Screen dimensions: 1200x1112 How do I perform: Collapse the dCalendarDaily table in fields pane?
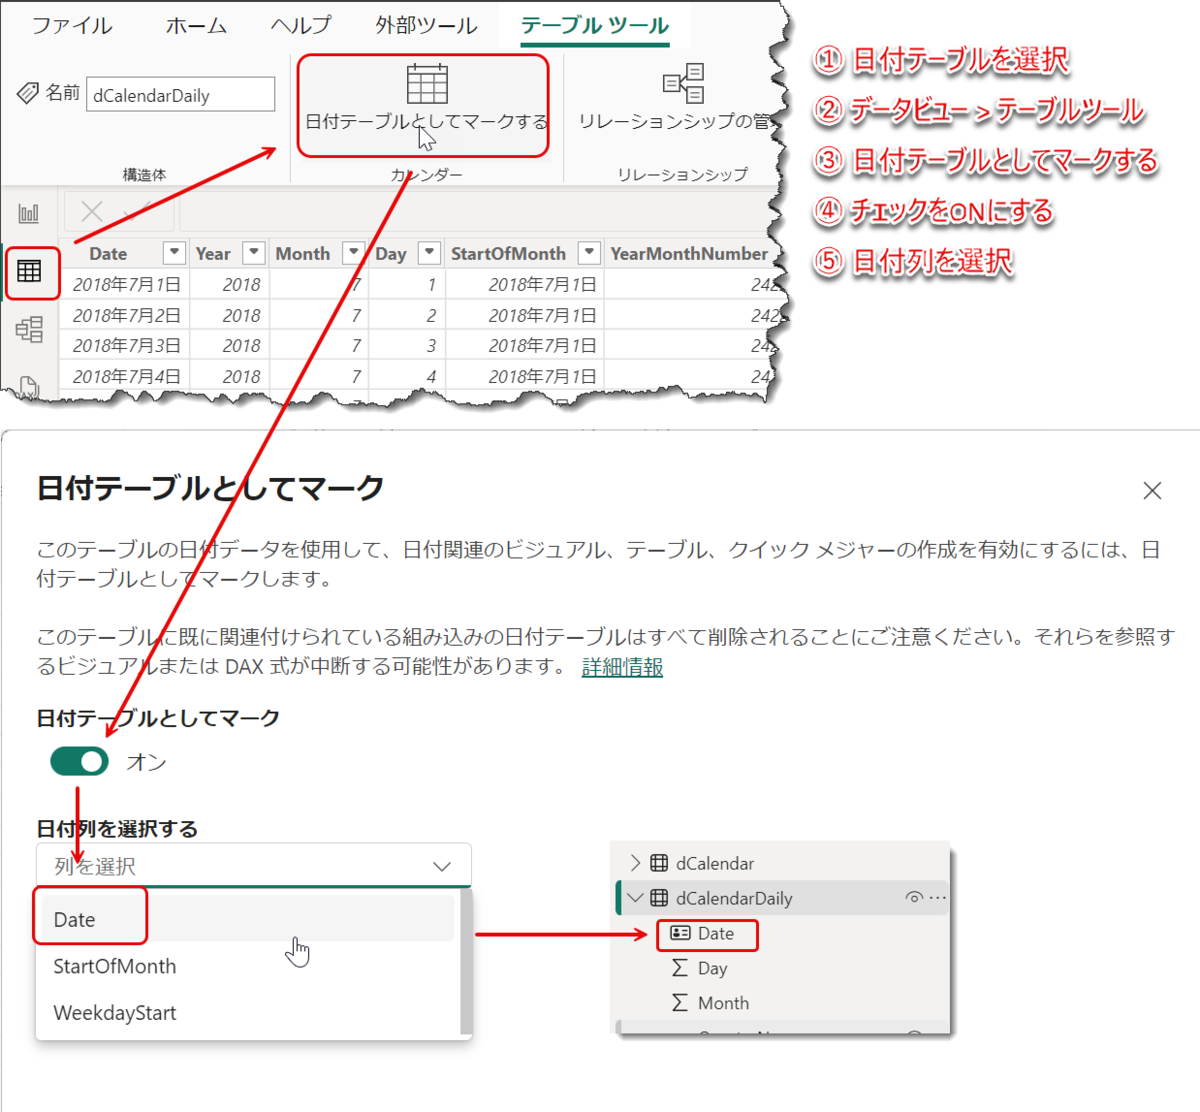point(635,898)
